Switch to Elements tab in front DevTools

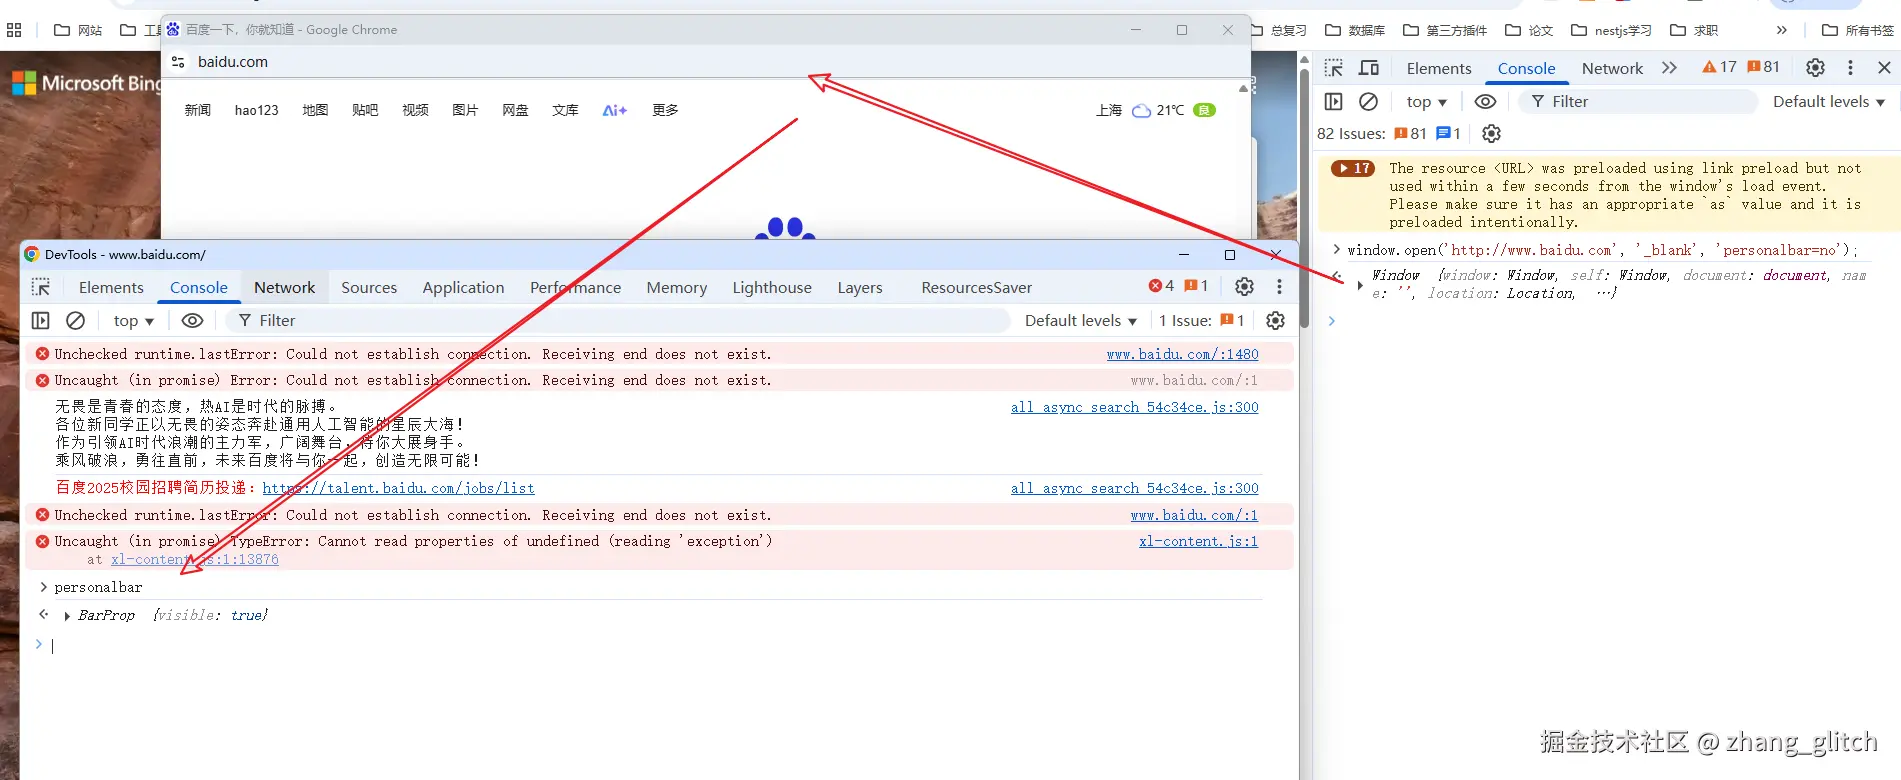coord(111,287)
